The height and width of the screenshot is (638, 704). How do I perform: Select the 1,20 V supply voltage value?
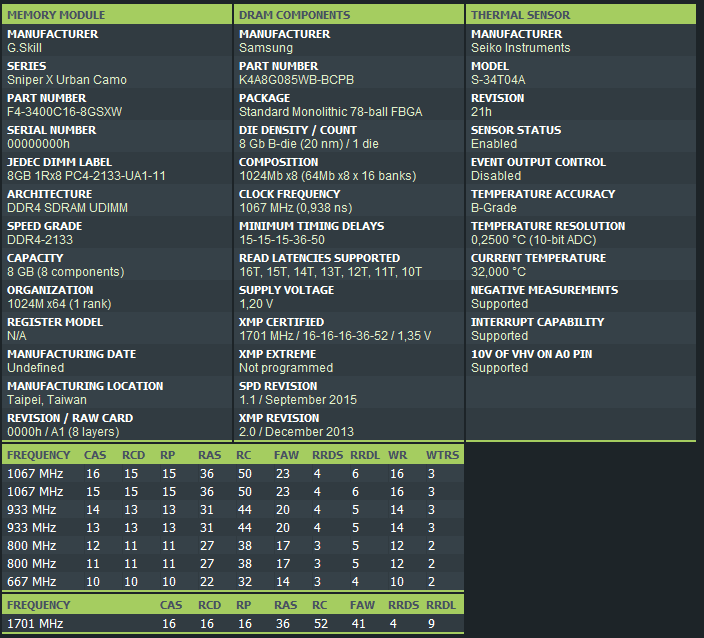(256, 304)
